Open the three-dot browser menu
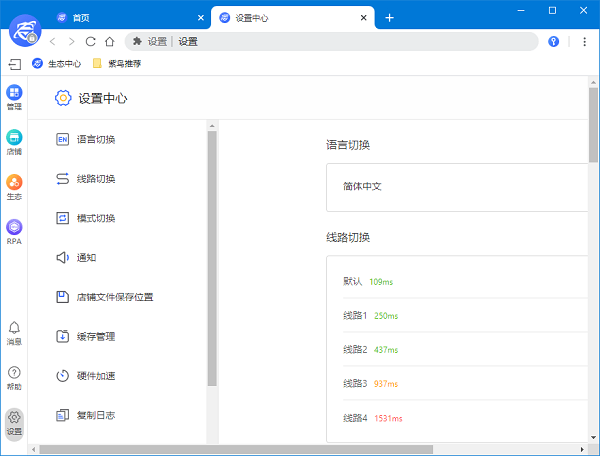 point(584,41)
